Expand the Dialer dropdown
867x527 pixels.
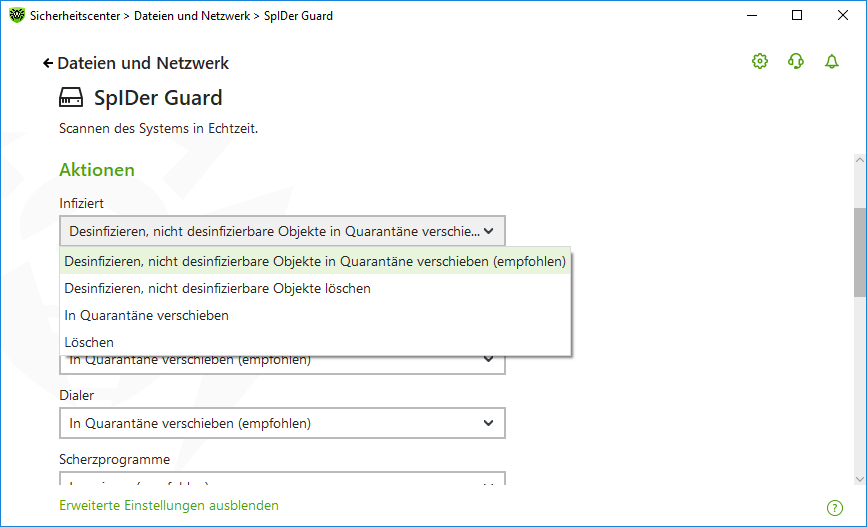pyautogui.click(x=282, y=423)
